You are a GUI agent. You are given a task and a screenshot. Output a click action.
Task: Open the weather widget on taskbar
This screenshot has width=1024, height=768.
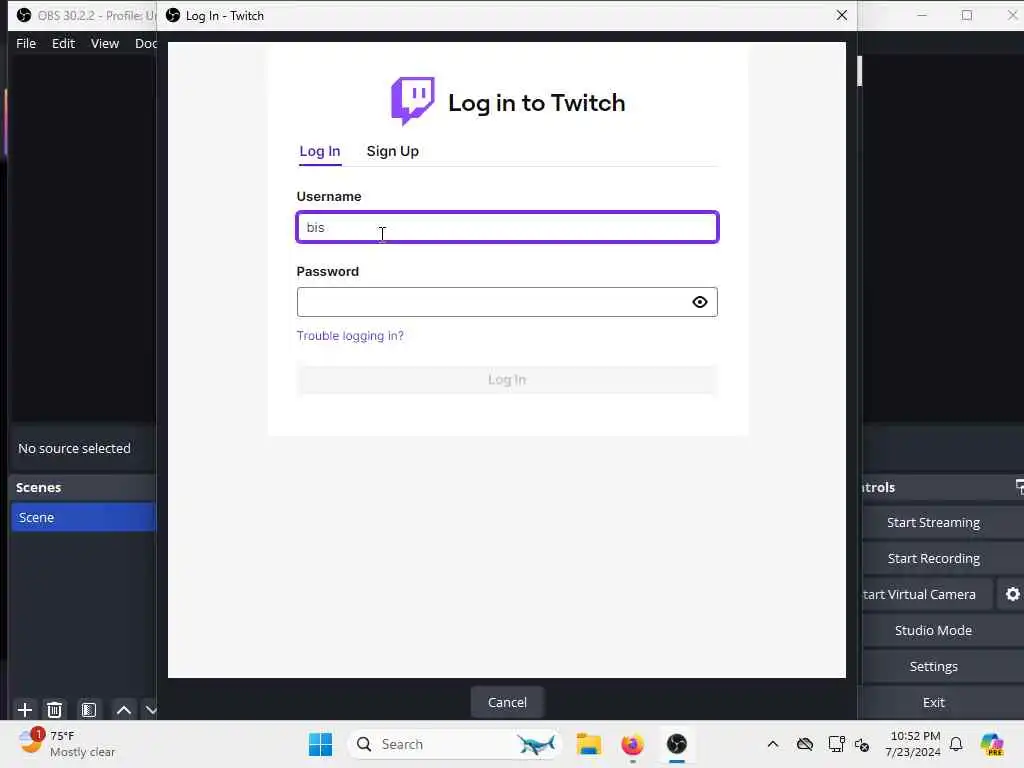[x=67, y=744]
